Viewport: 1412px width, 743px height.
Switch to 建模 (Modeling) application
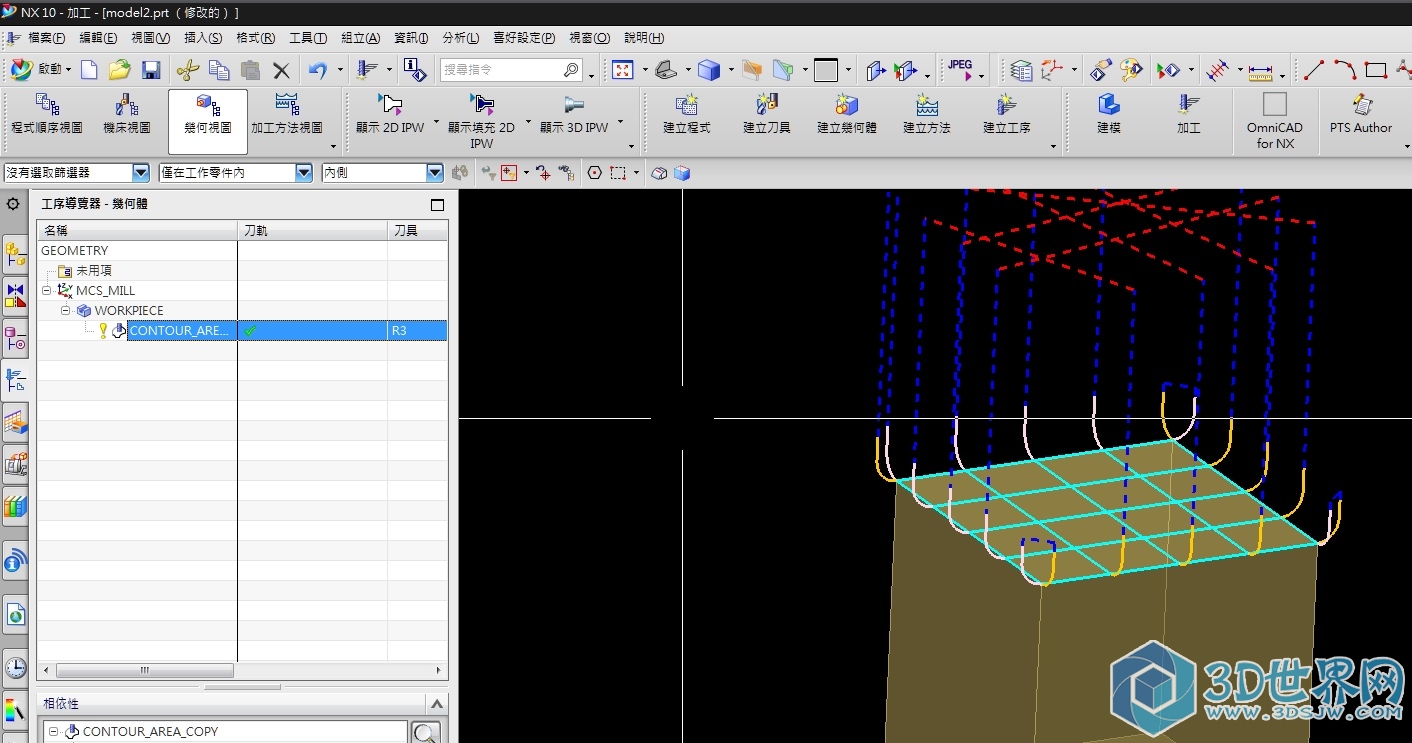pos(1109,114)
